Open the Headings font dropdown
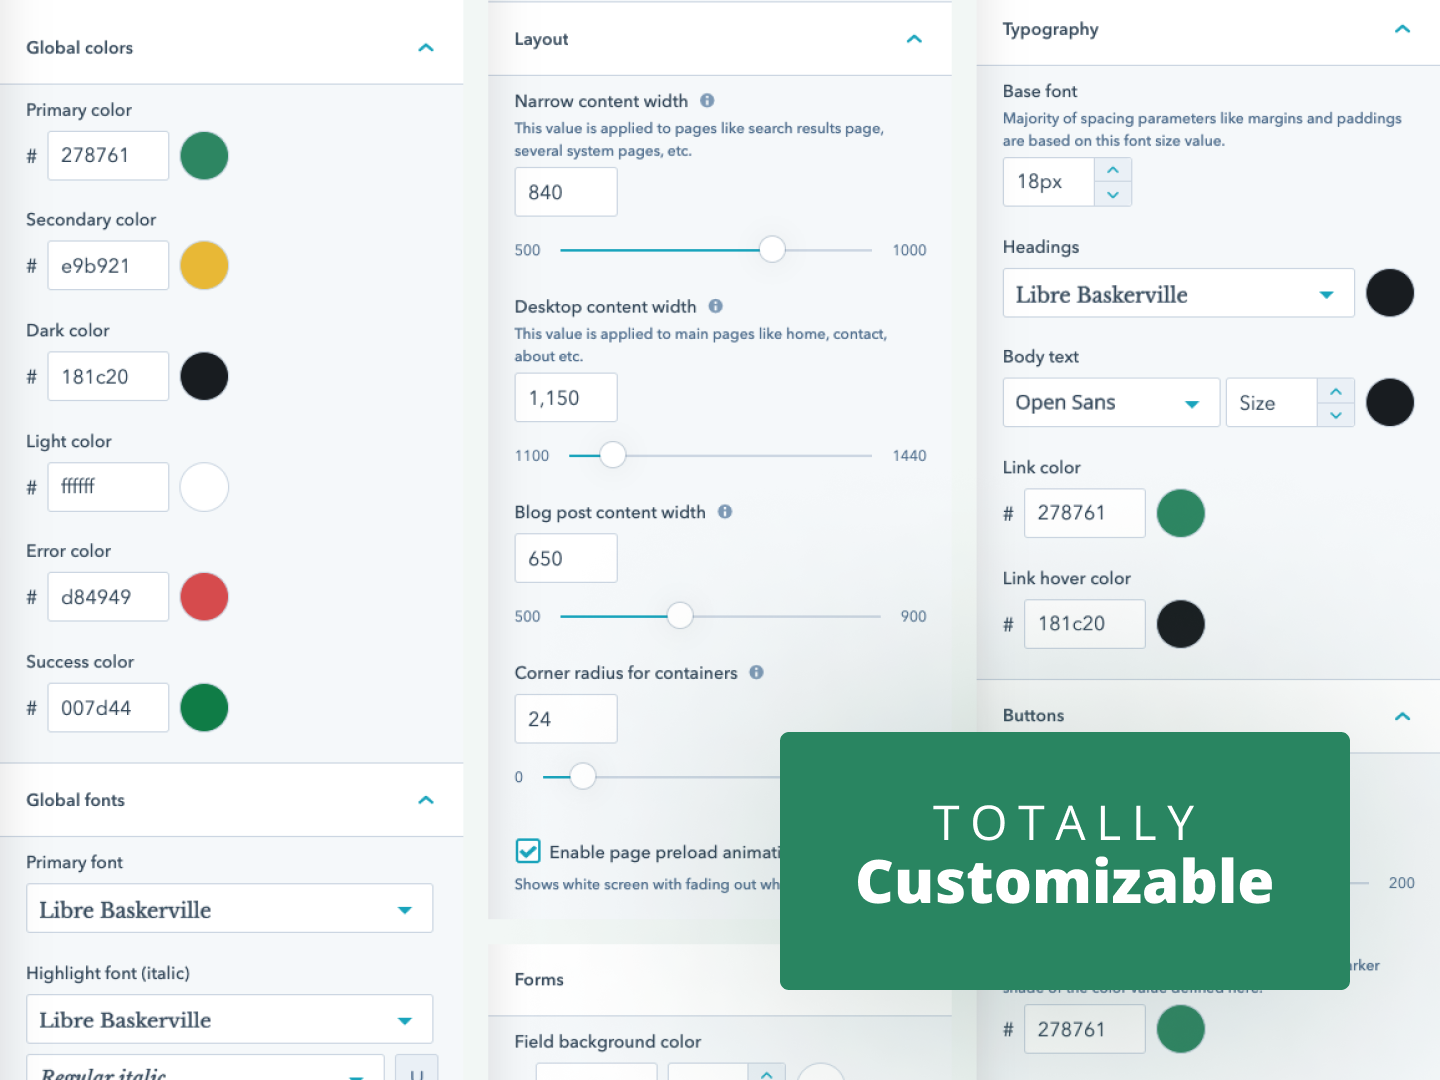 click(x=1328, y=293)
